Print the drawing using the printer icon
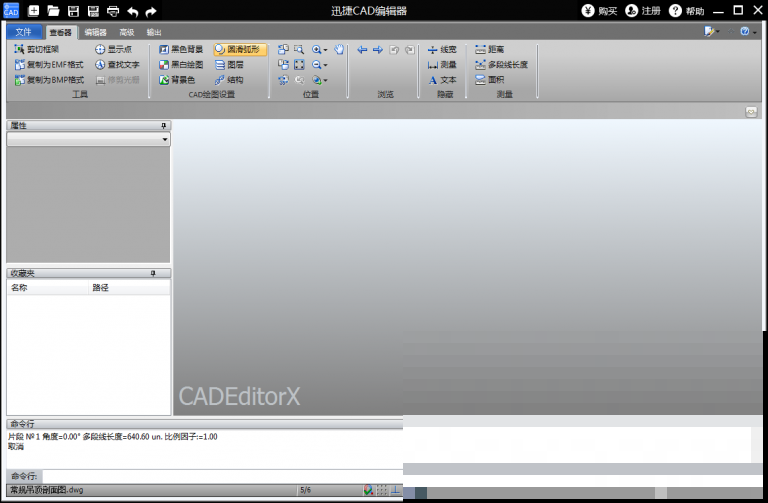 click(x=113, y=11)
